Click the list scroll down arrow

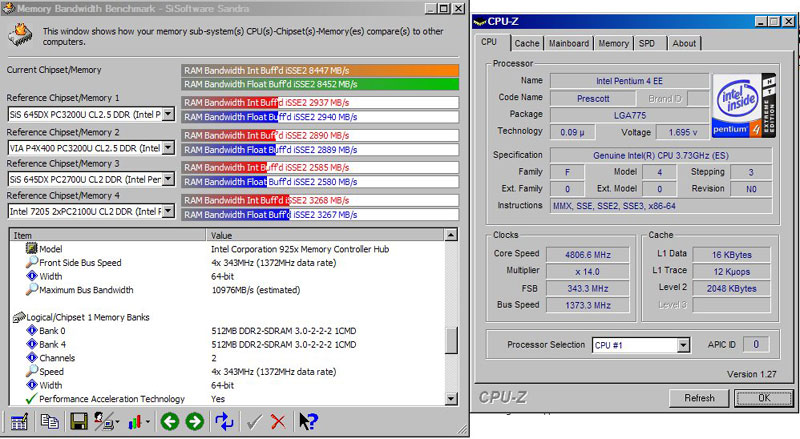click(x=451, y=399)
